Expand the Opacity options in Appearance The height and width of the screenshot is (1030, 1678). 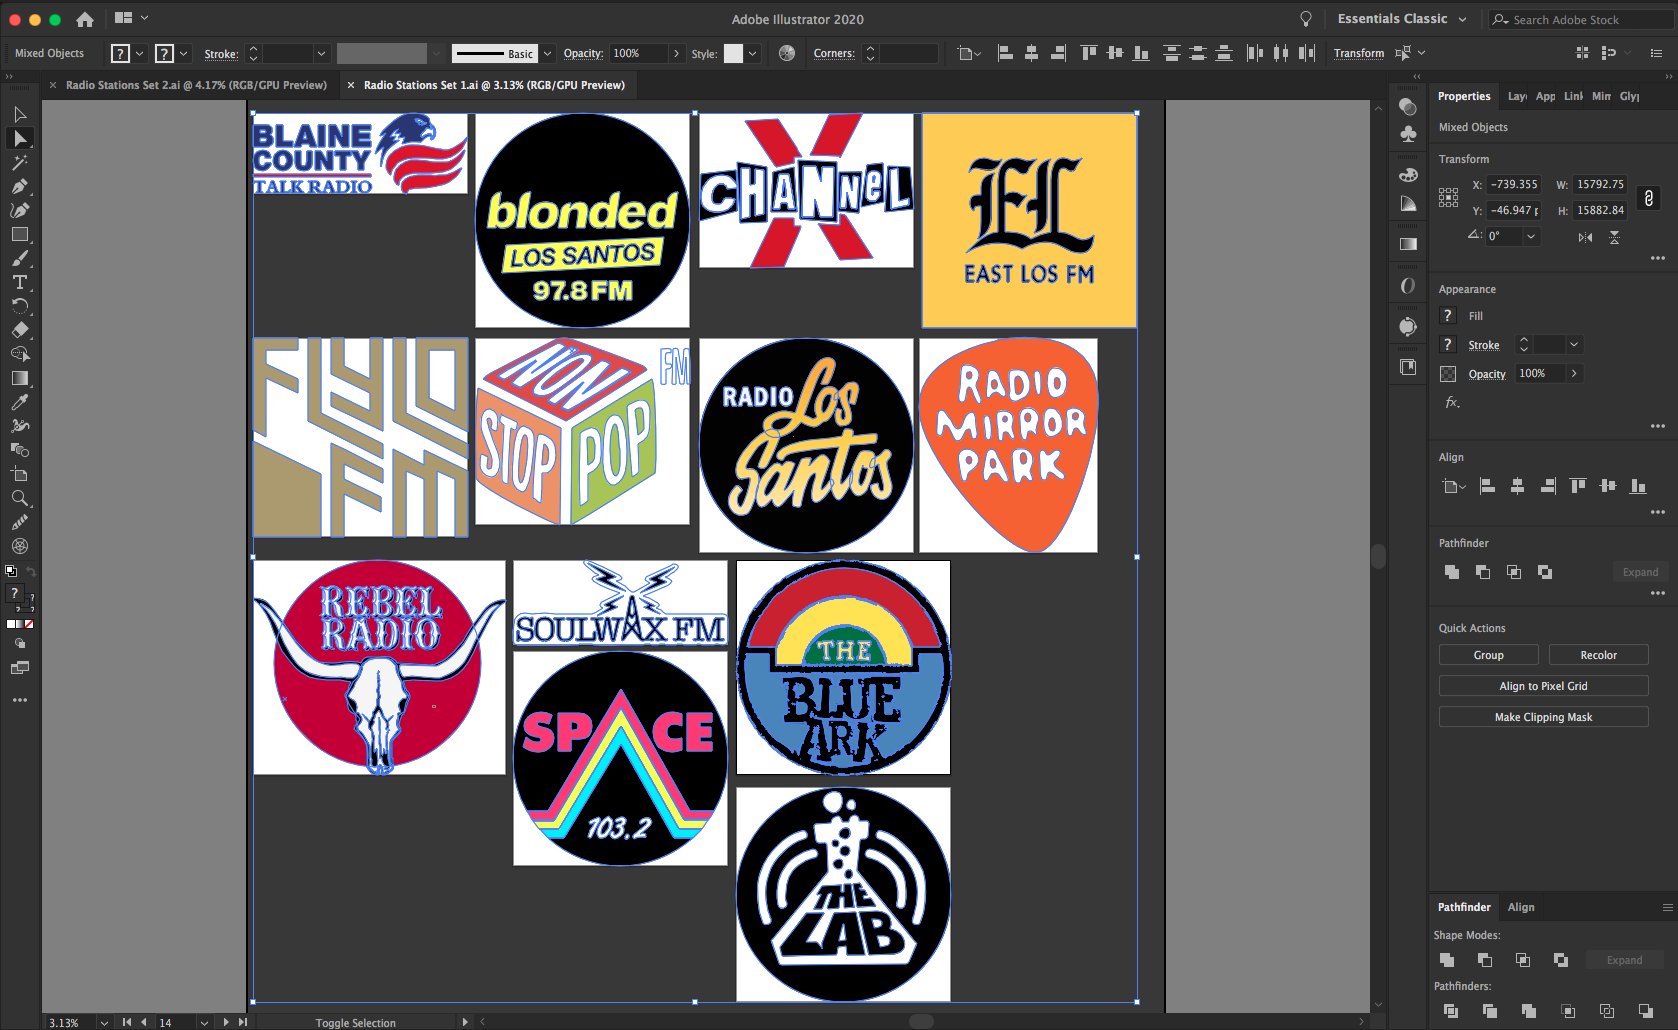[x=1576, y=373]
